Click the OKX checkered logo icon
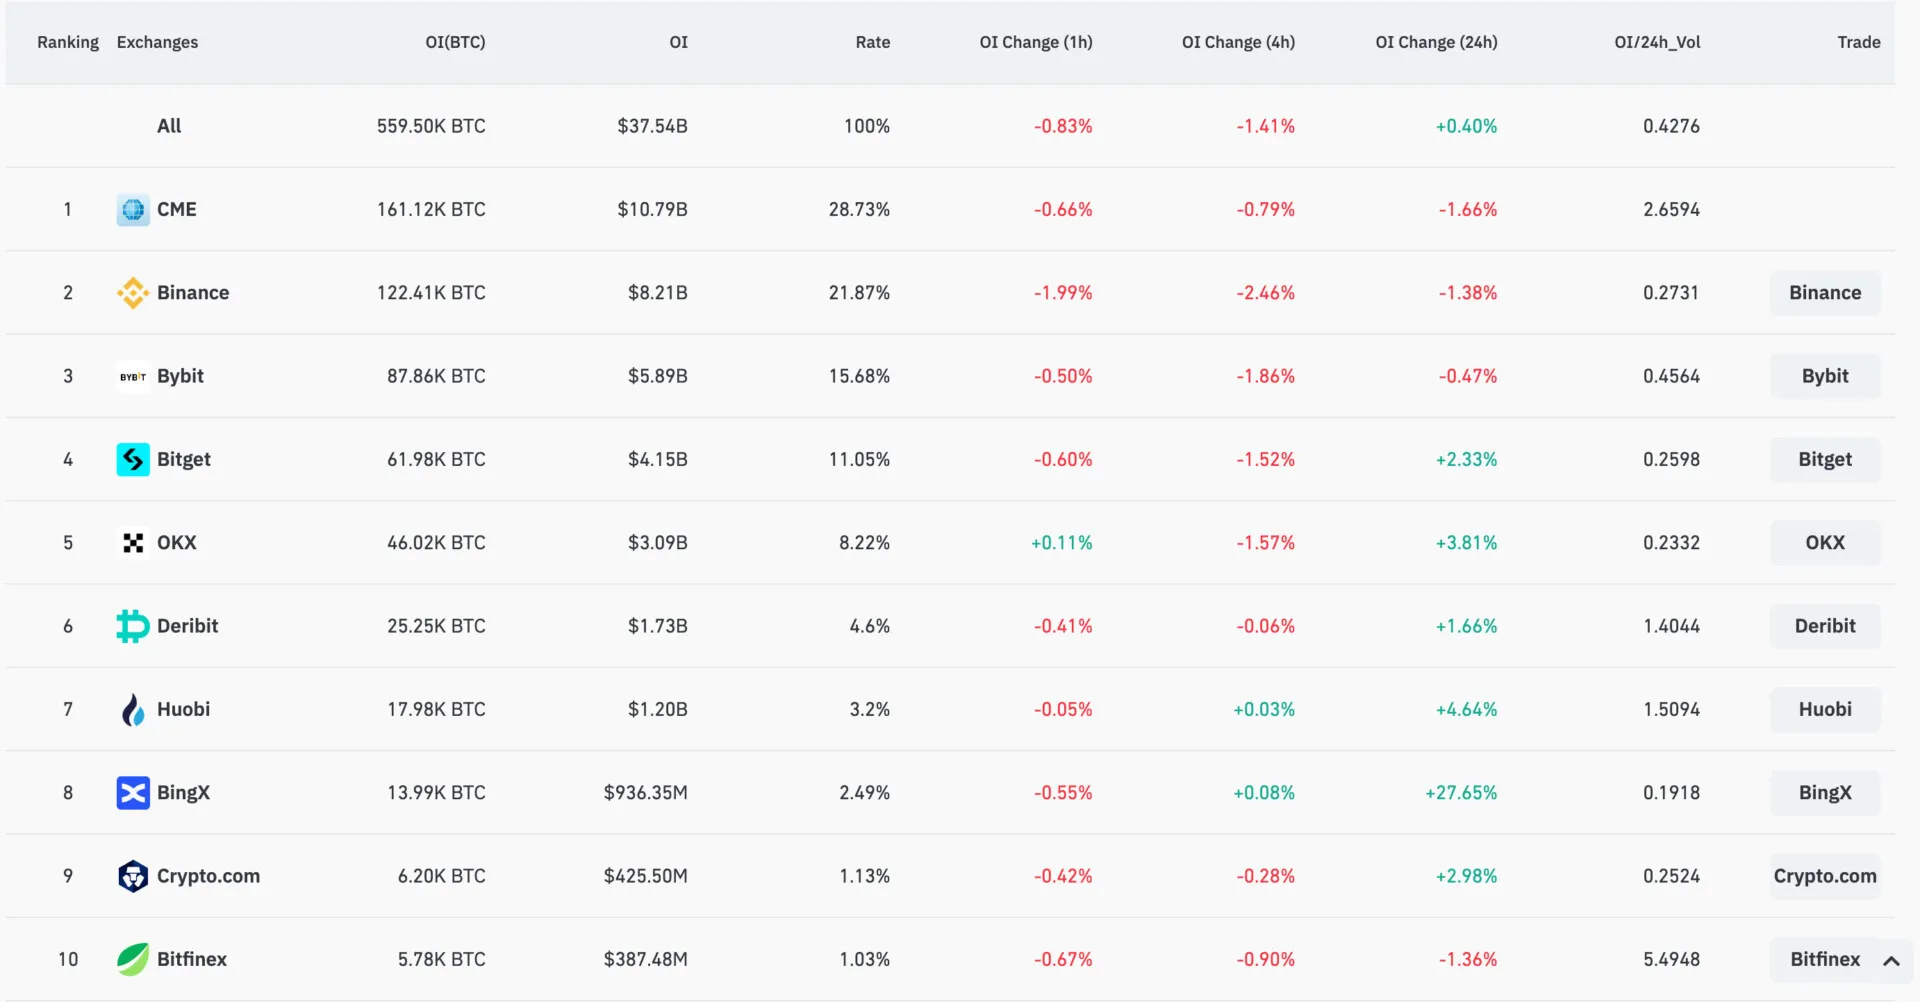 [133, 543]
